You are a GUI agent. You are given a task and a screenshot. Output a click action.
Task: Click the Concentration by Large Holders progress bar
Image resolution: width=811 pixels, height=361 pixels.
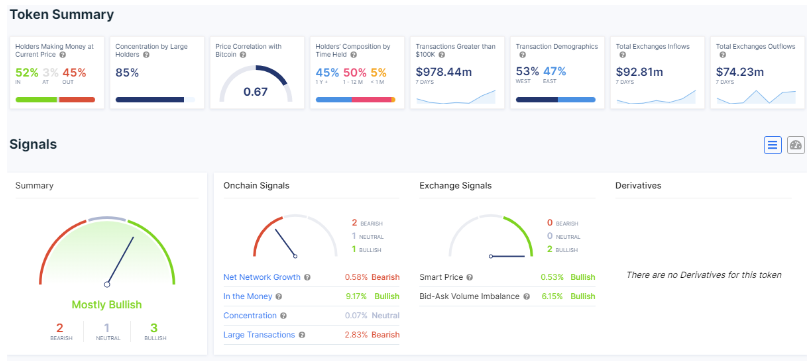tap(155, 99)
